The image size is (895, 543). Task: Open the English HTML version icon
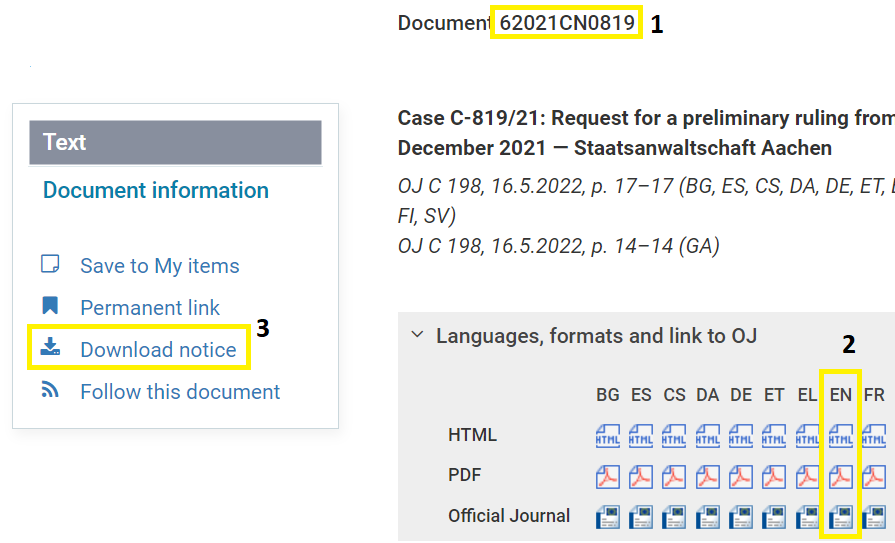[840, 436]
